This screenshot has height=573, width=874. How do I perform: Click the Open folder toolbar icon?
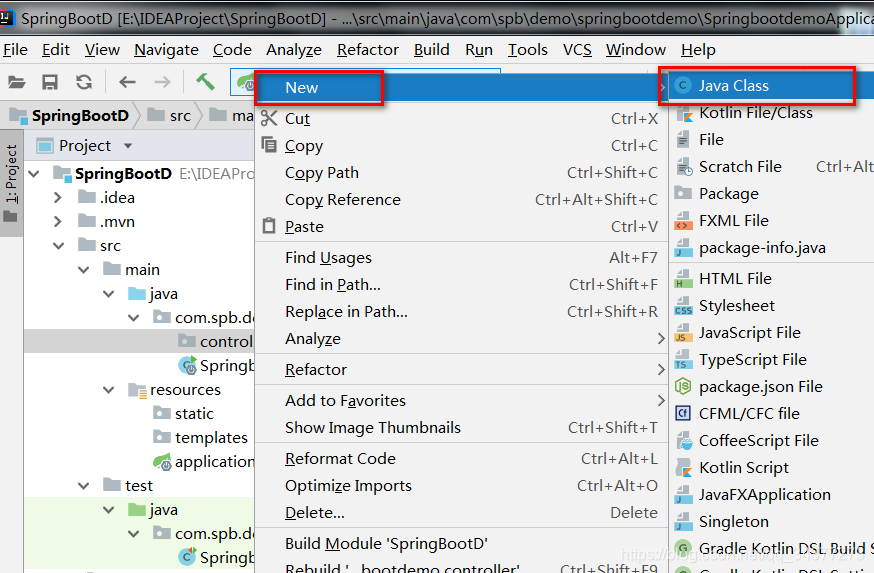[16, 82]
